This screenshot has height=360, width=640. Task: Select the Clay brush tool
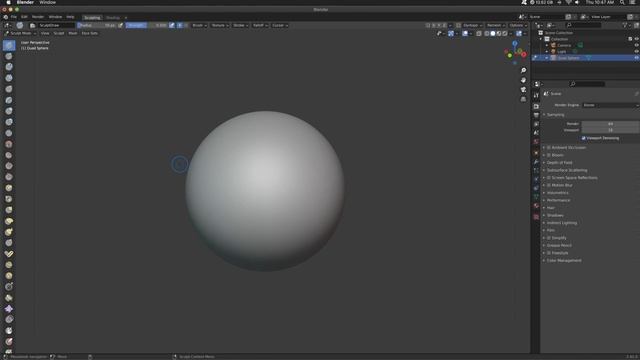click(9, 67)
